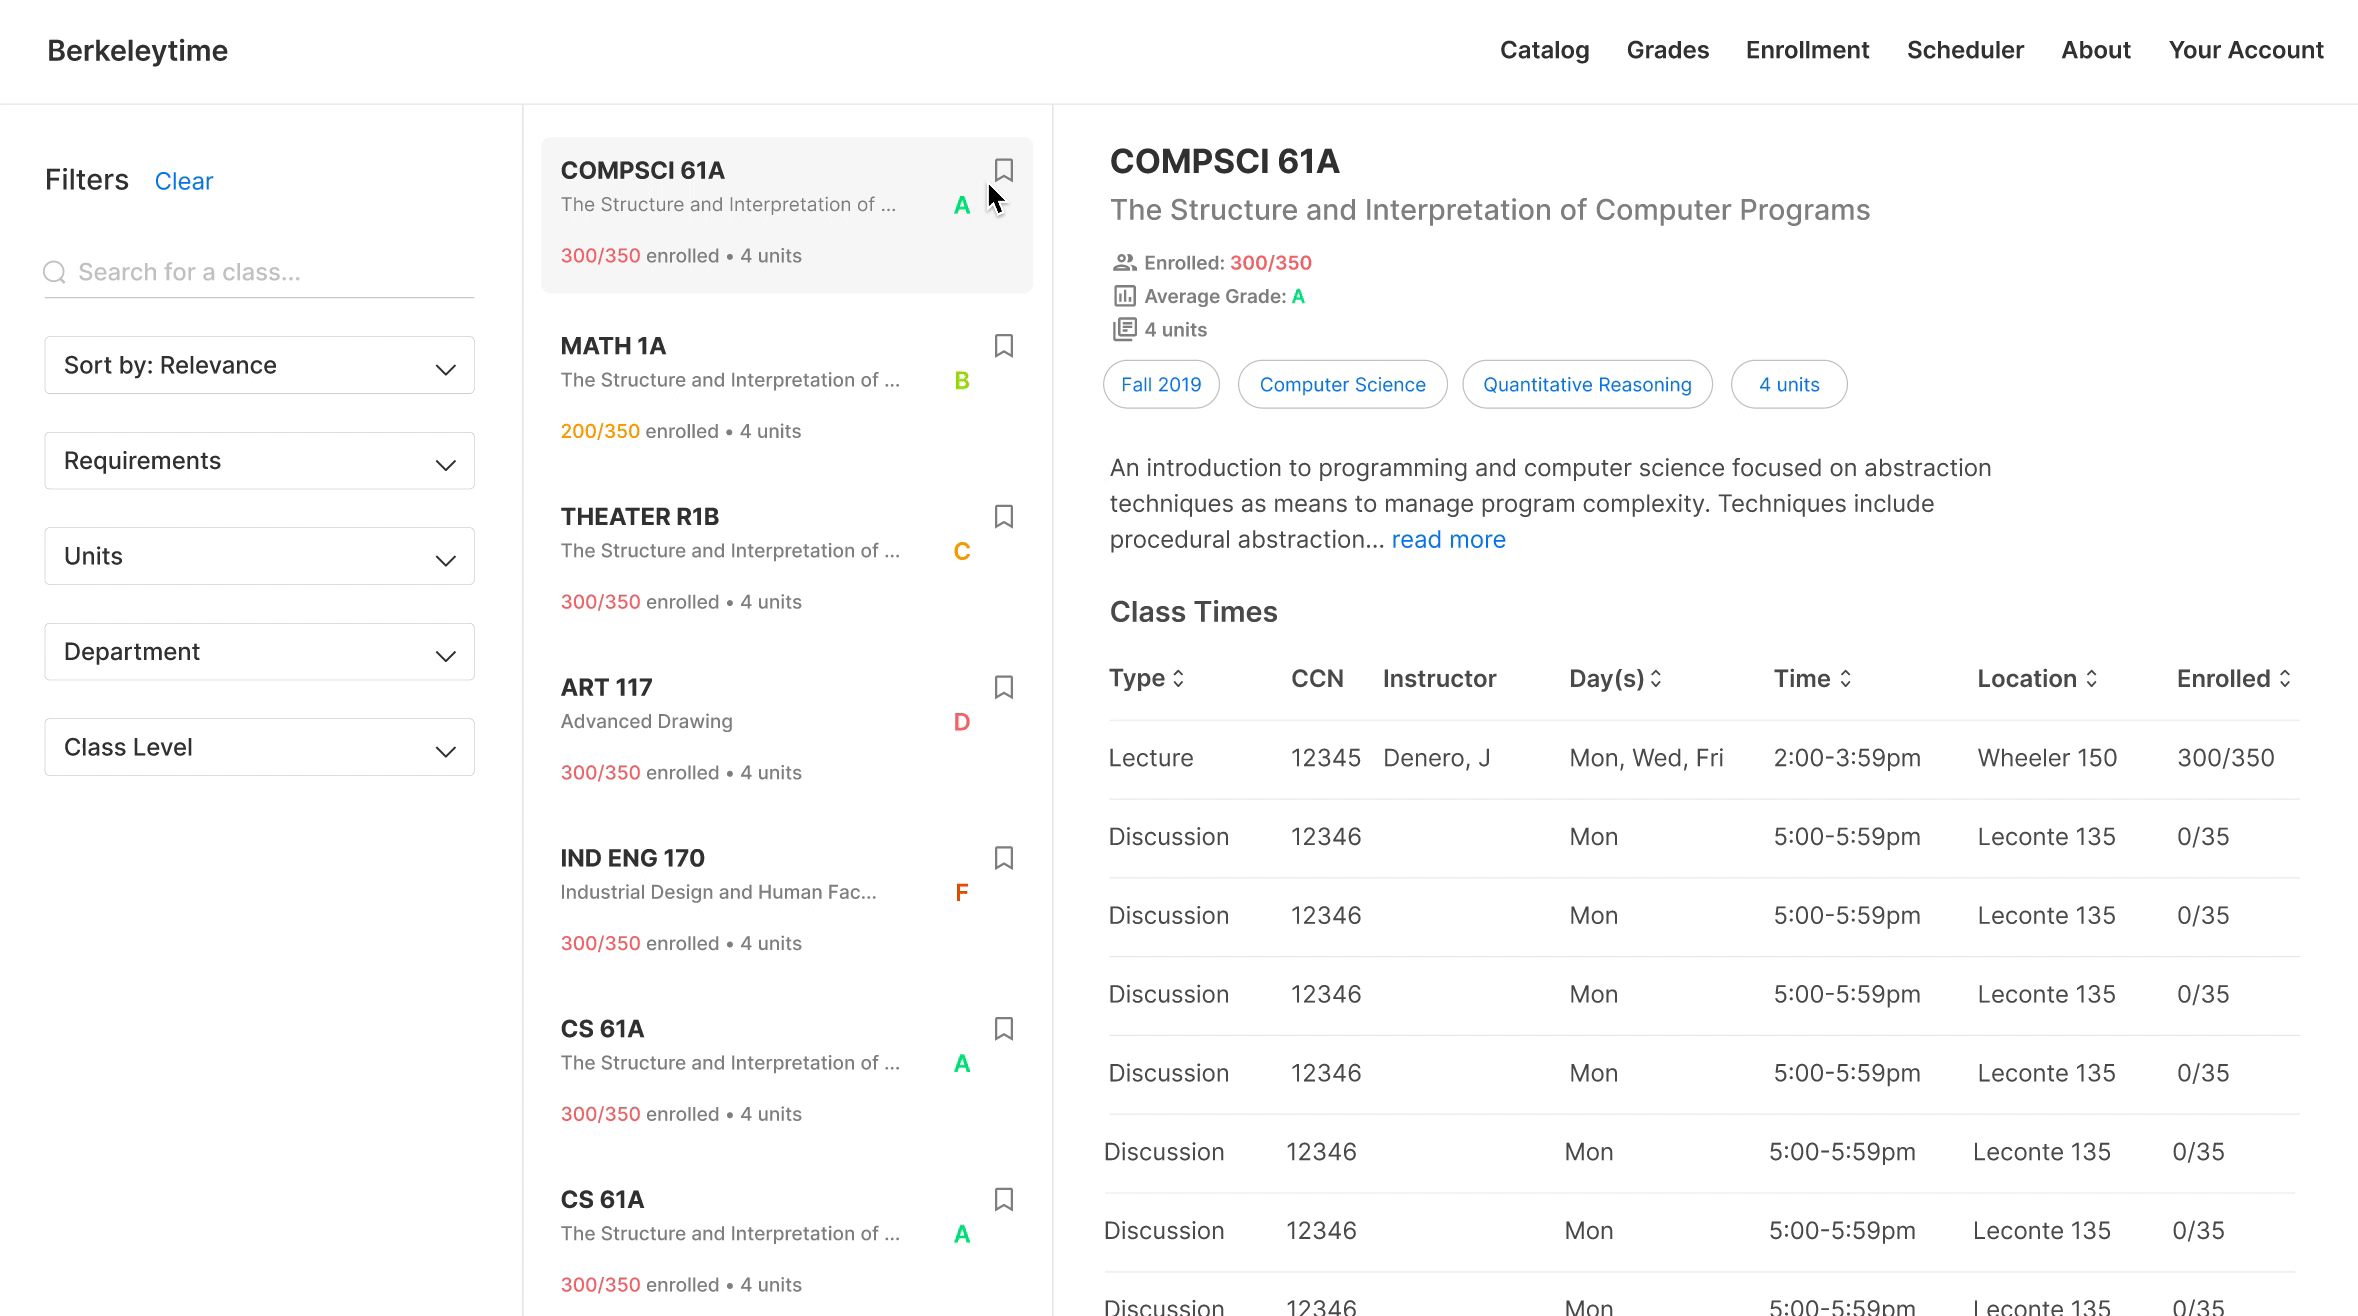This screenshot has width=2358, height=1316.
Task: Click the 200/350 enrolled text on MATH 1A
Action: [x=600, y=431]
